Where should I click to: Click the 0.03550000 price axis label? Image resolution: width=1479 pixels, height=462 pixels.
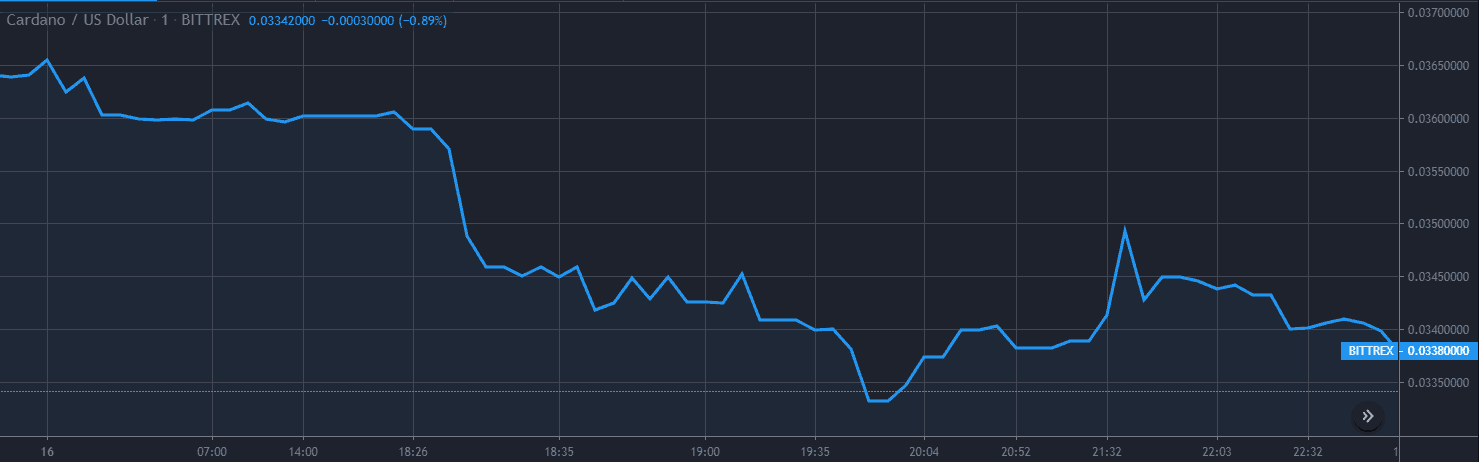(x=1438, y=171)
